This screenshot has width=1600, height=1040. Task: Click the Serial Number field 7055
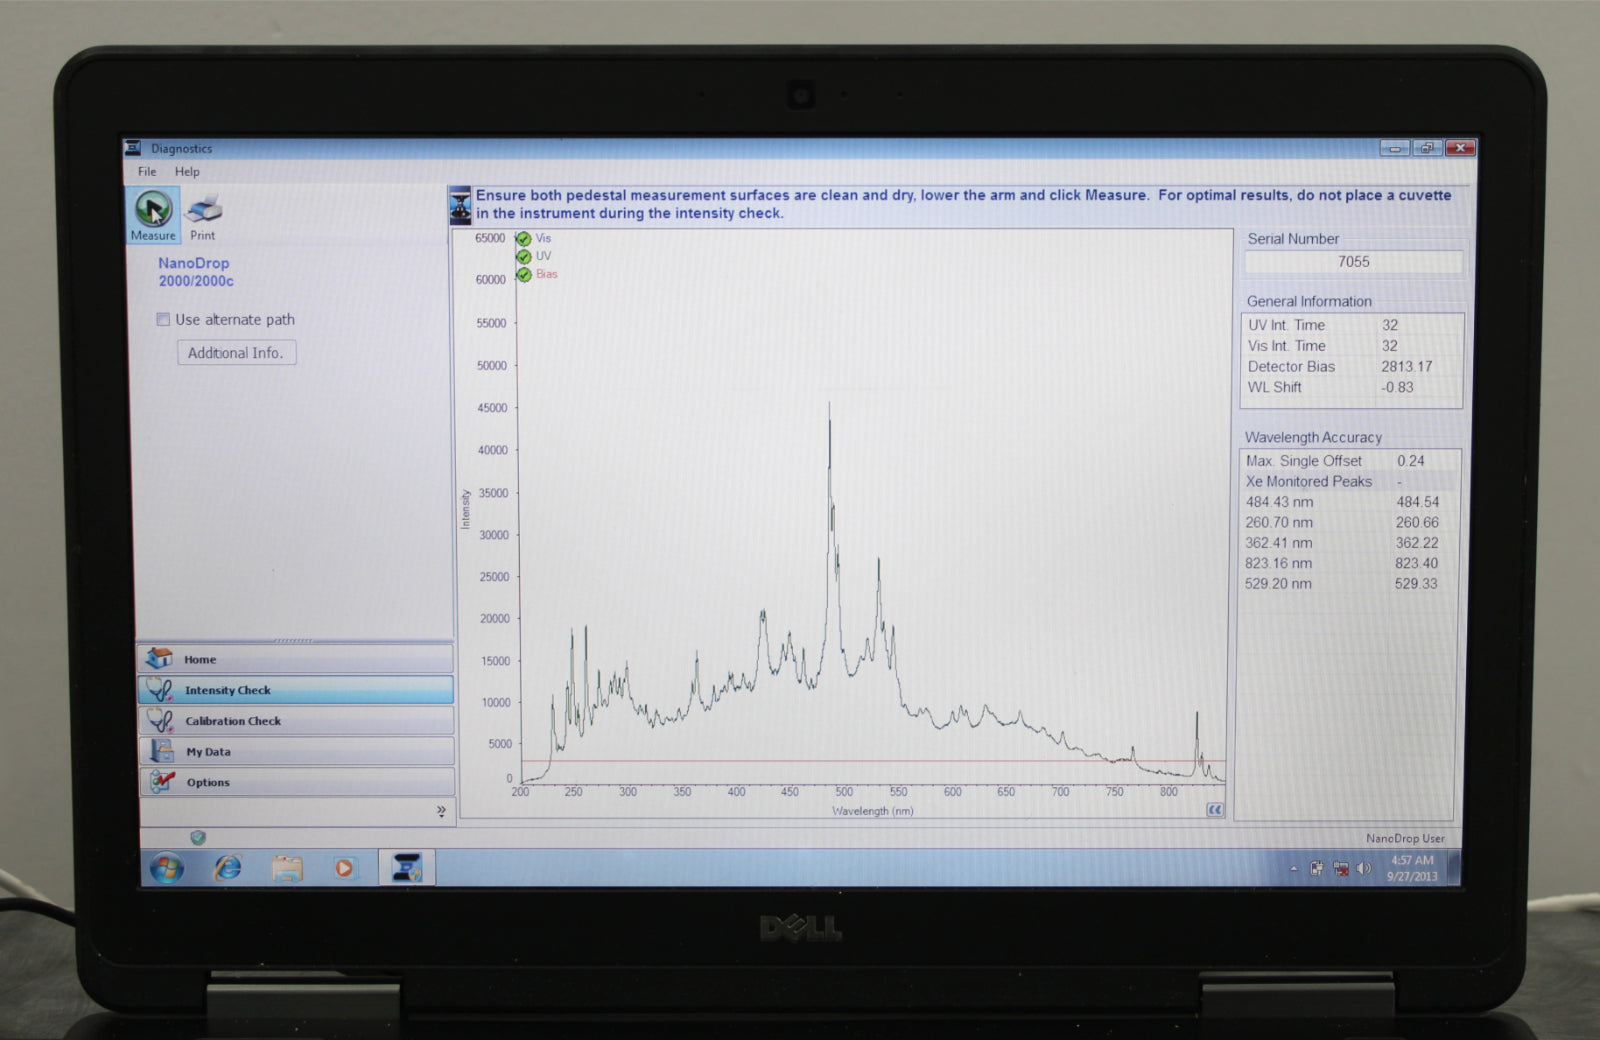point(1353,262)
